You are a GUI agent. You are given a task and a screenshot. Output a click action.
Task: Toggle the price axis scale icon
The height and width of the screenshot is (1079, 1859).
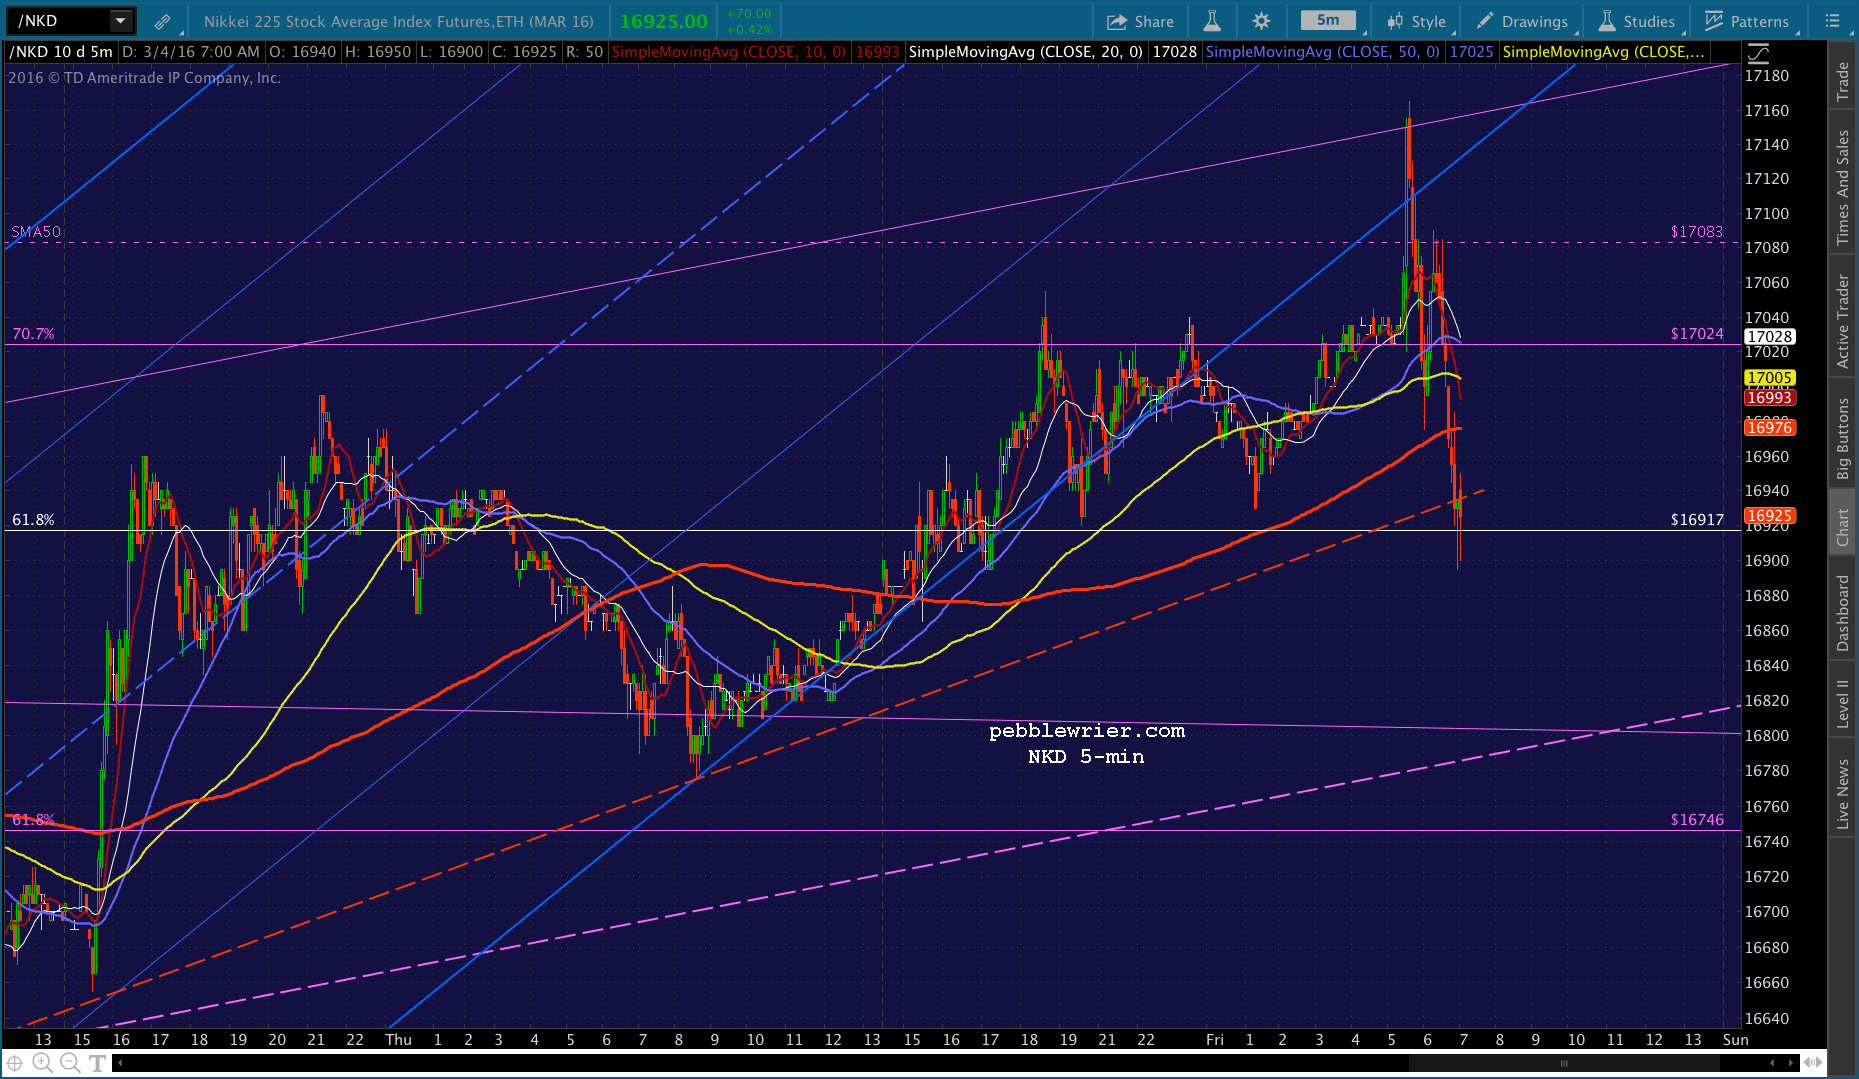(1757, 53)
